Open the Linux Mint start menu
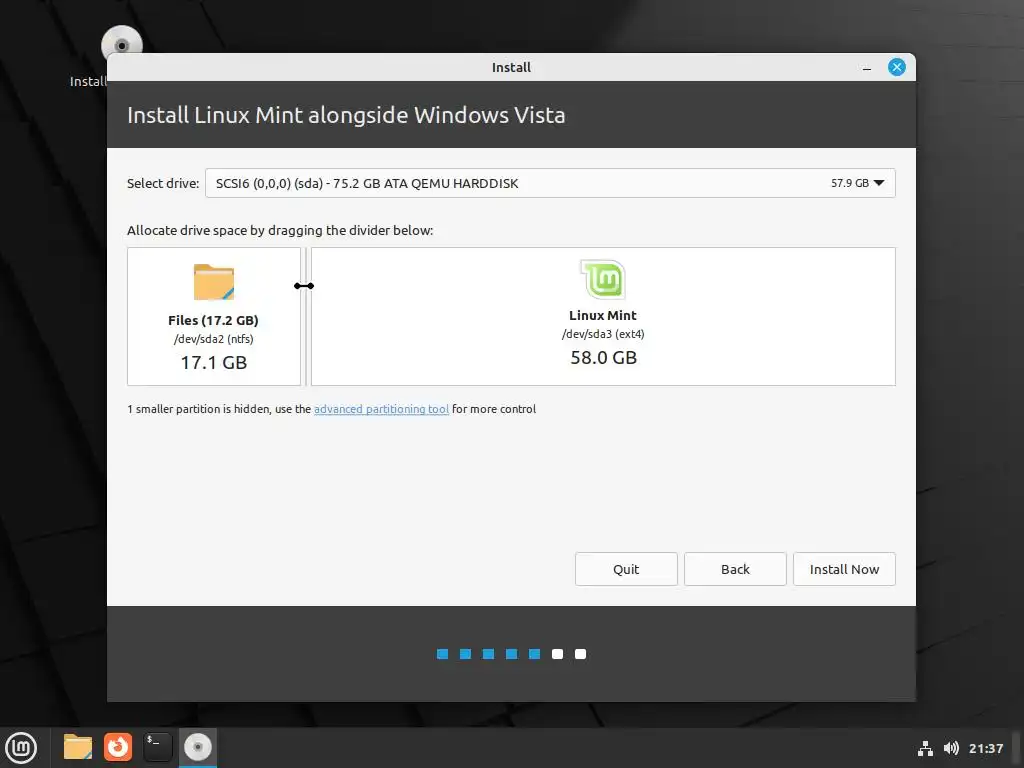This screenshot has height=768, width=1024. pos(21,747)
